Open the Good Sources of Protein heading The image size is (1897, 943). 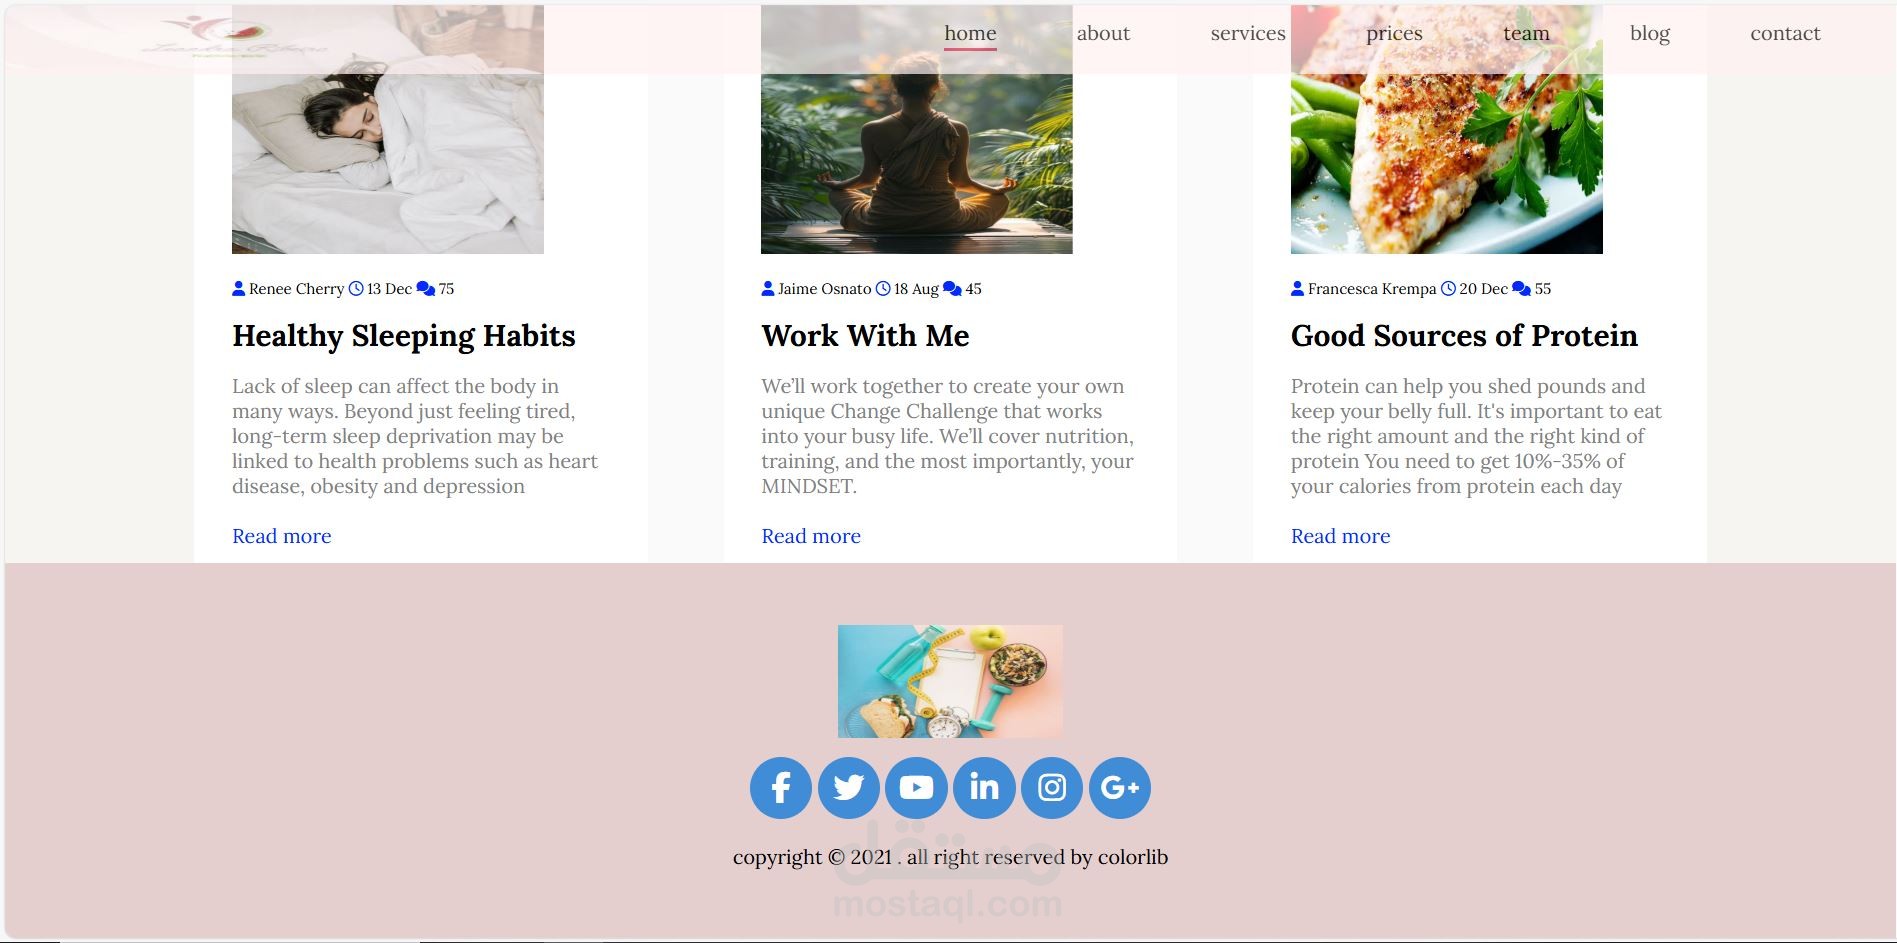point(1464,336)
